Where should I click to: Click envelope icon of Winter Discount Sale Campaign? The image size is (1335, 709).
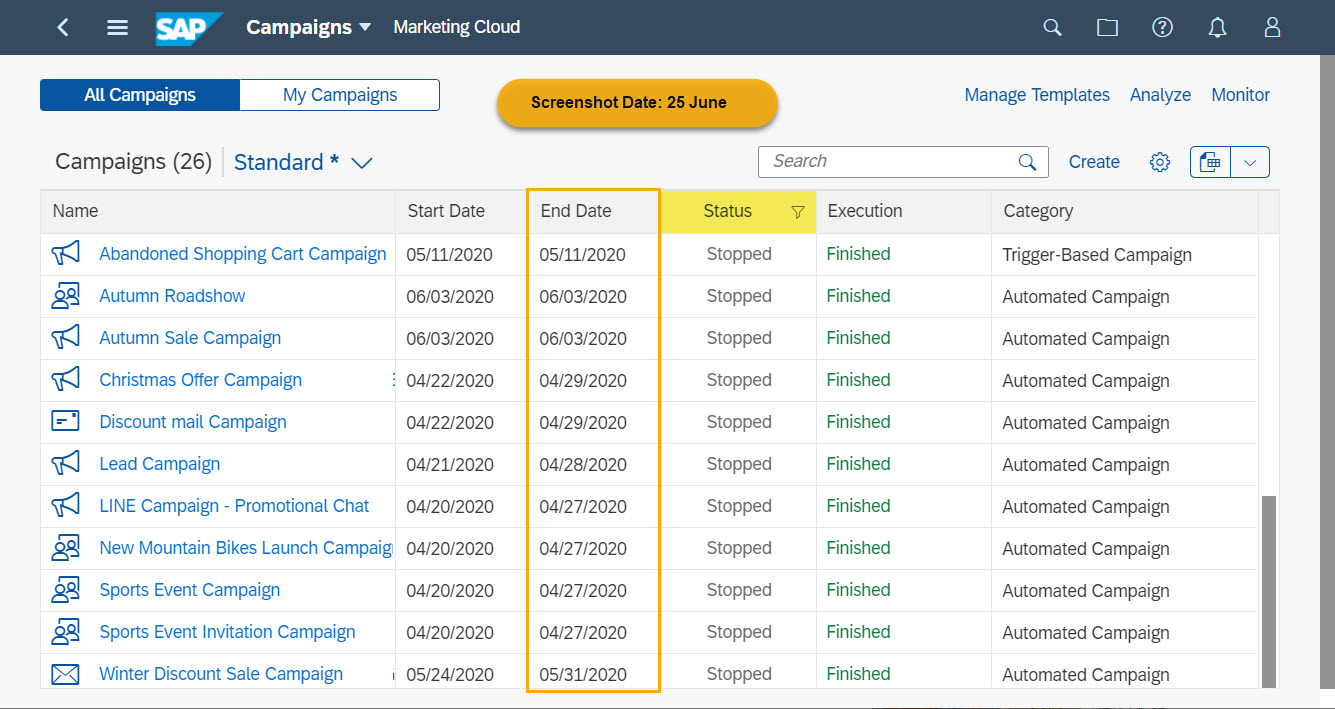pyautogui.click(x=65, y=674)
